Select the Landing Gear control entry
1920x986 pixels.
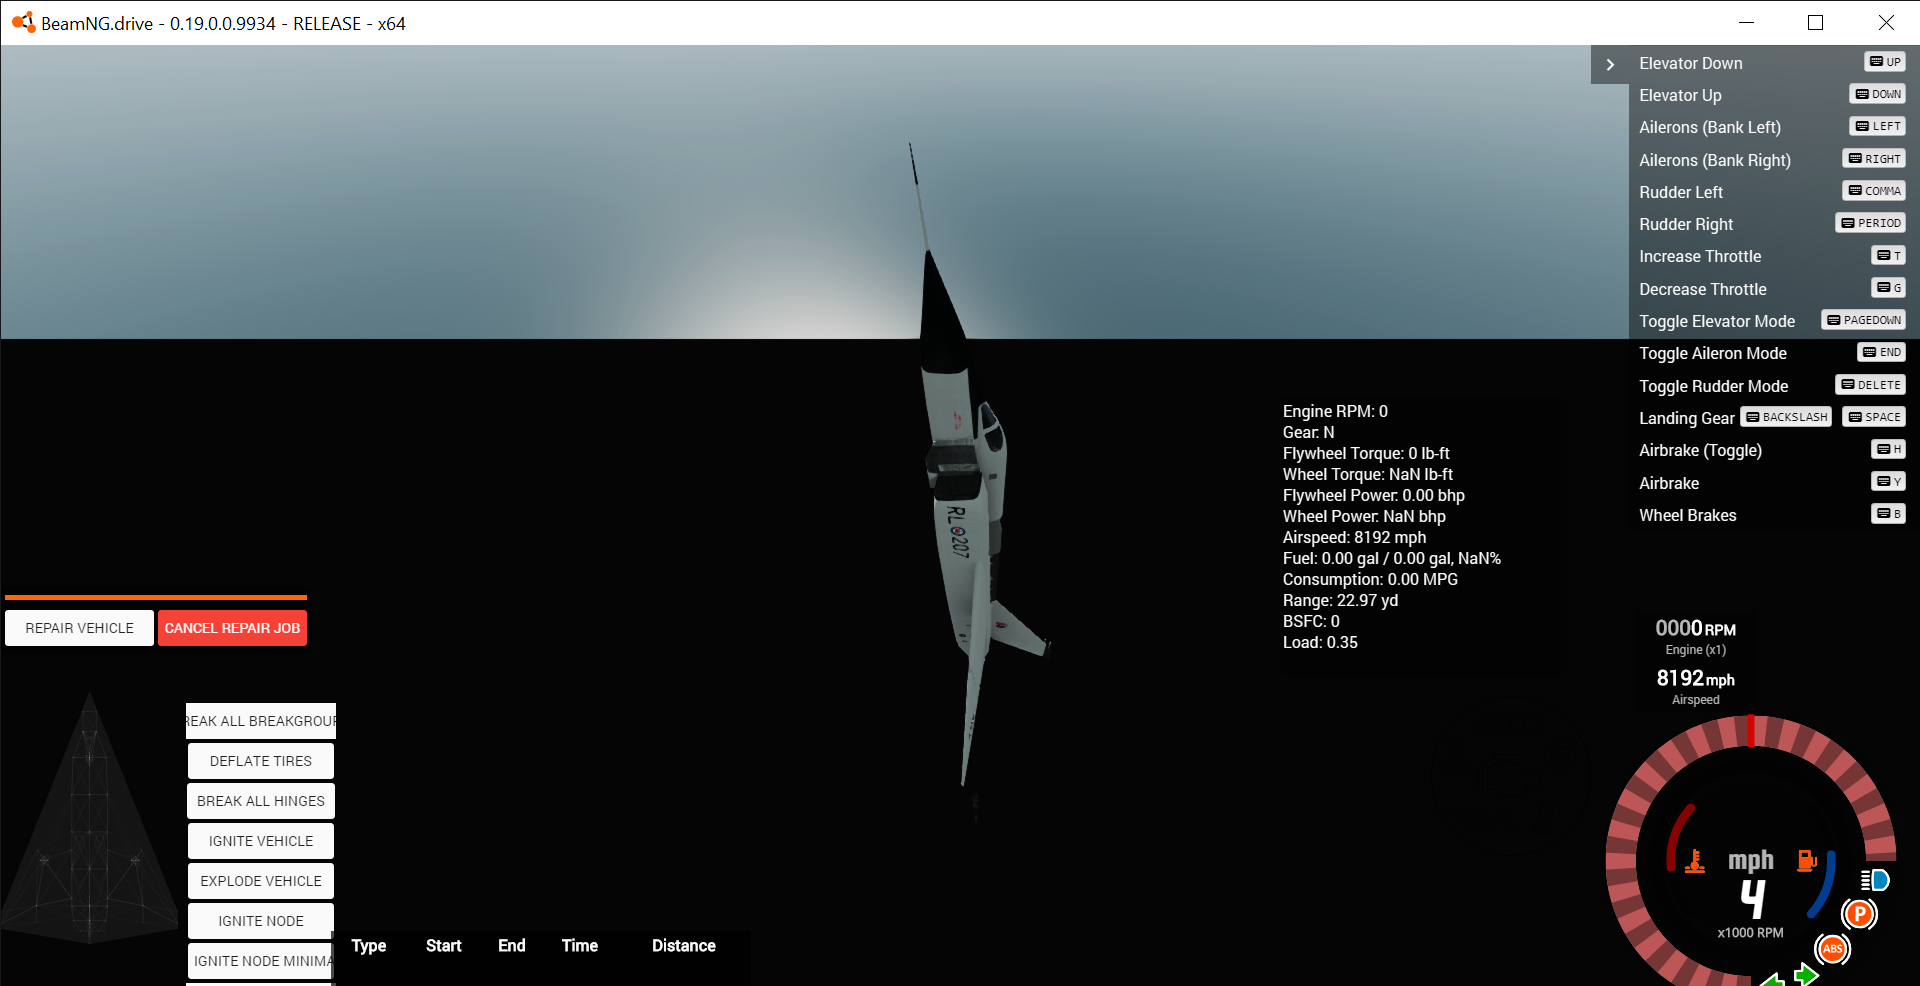tap(1686, 418)
